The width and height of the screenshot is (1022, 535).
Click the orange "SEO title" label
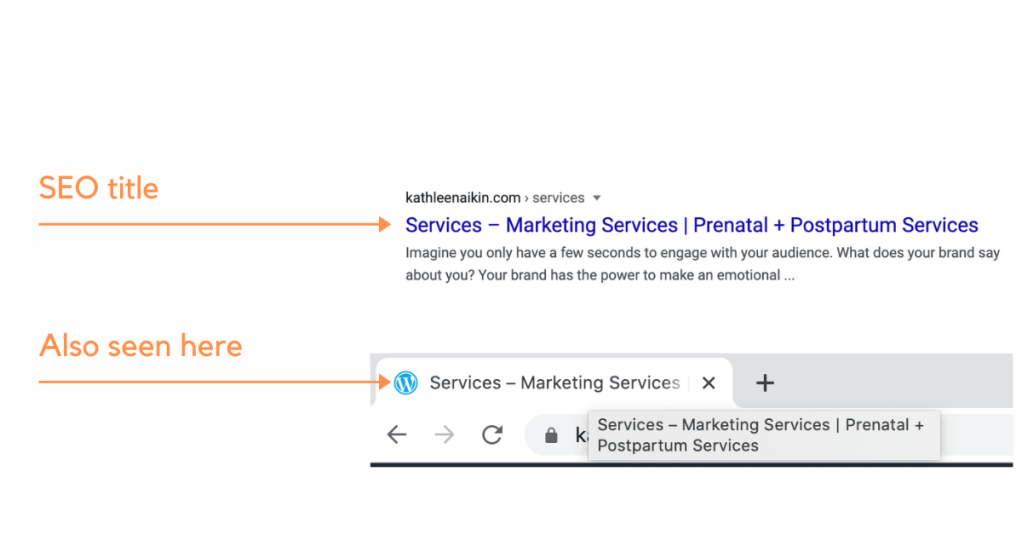[x=98, y=188]
